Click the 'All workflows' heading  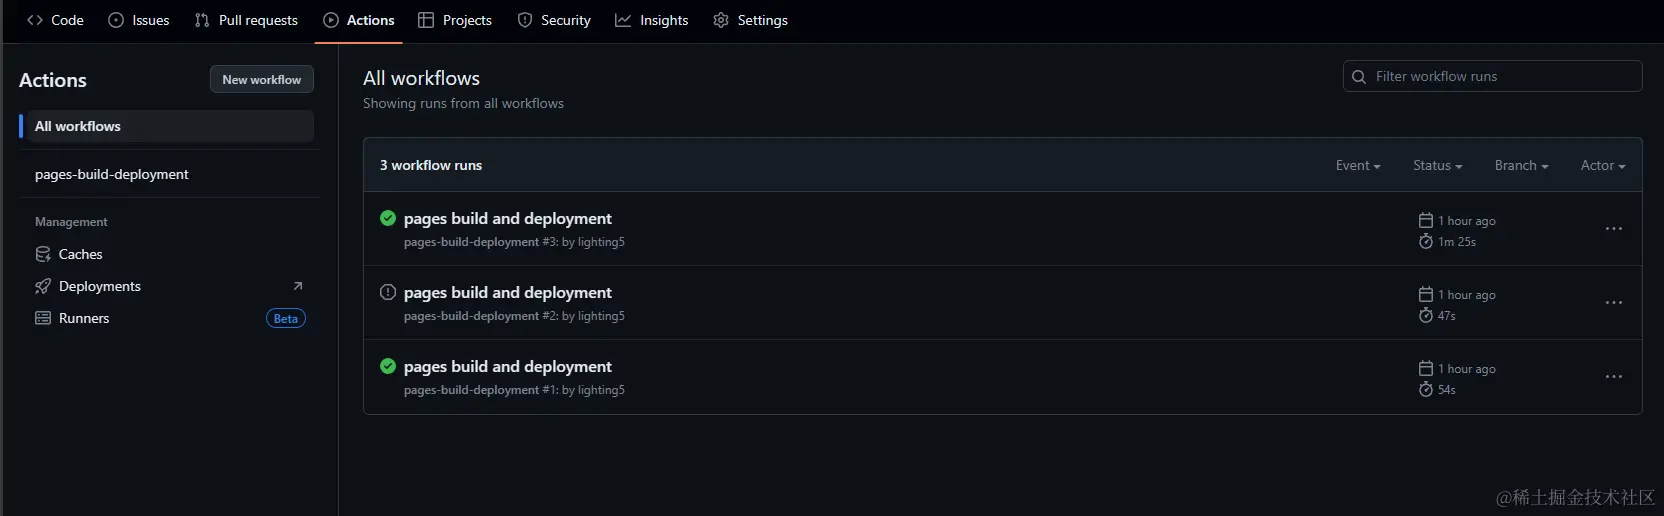421,78
